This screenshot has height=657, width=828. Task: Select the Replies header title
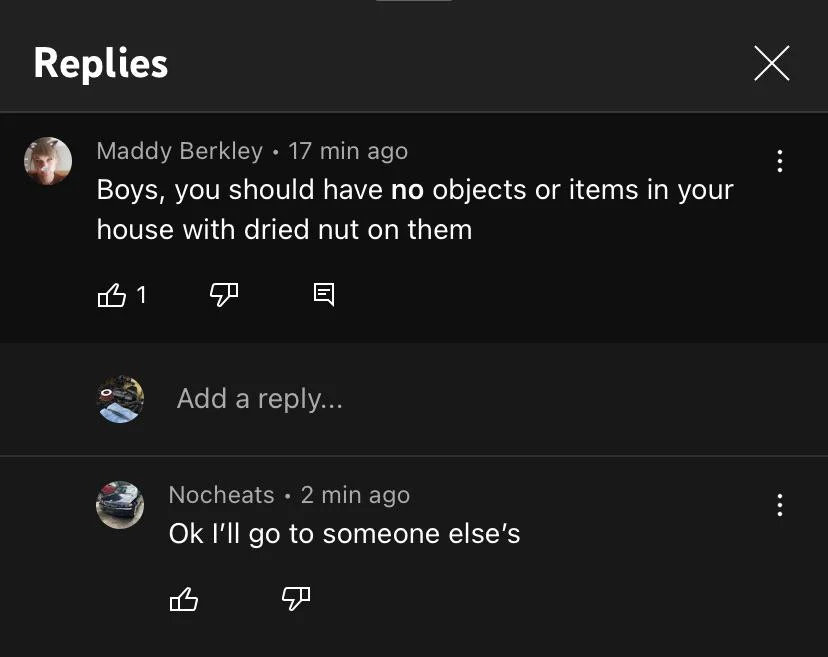point(100,63)
